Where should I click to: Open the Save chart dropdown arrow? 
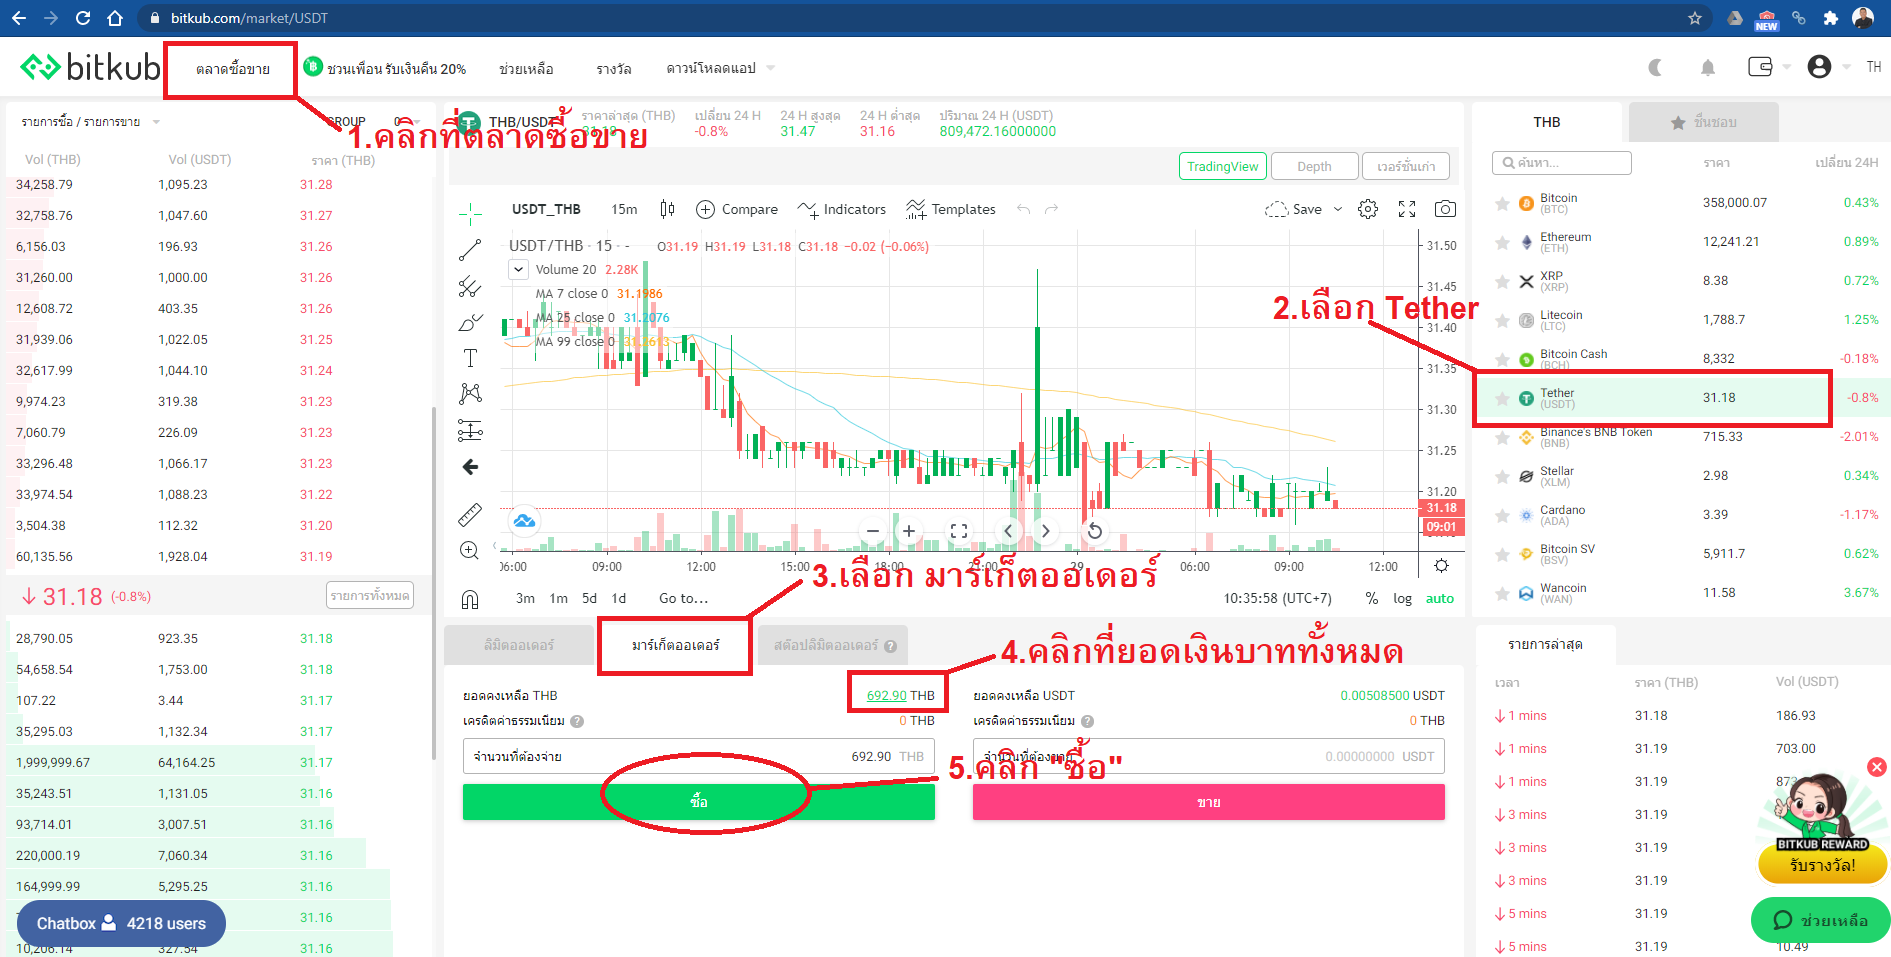coord(1338,209)
